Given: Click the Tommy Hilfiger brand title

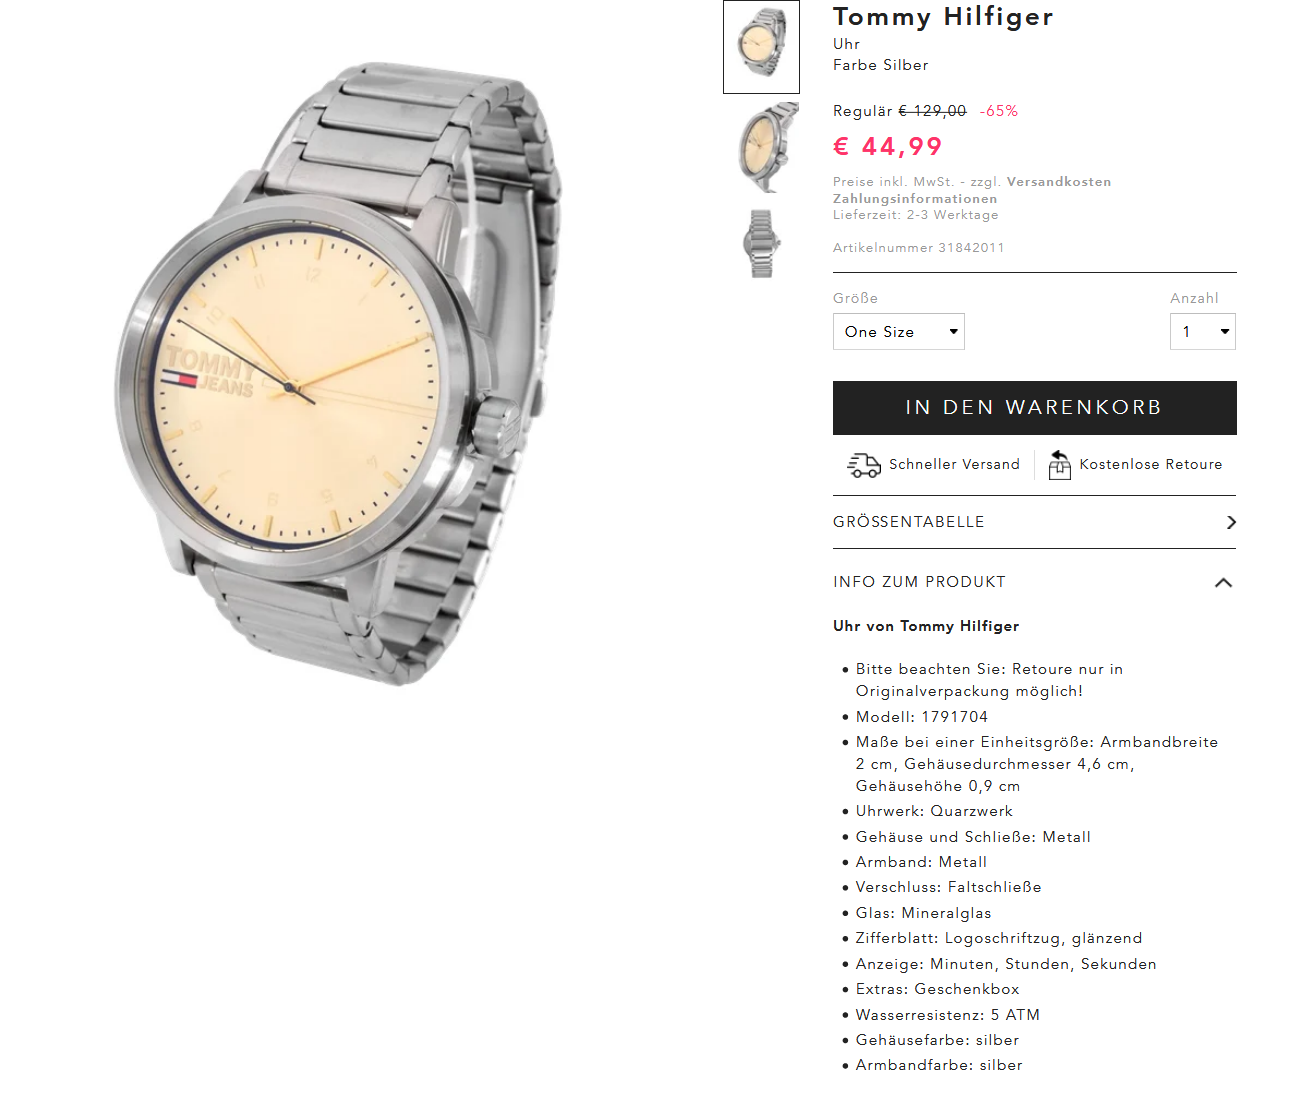Looking at the screenshot, I should coord(943,17).
